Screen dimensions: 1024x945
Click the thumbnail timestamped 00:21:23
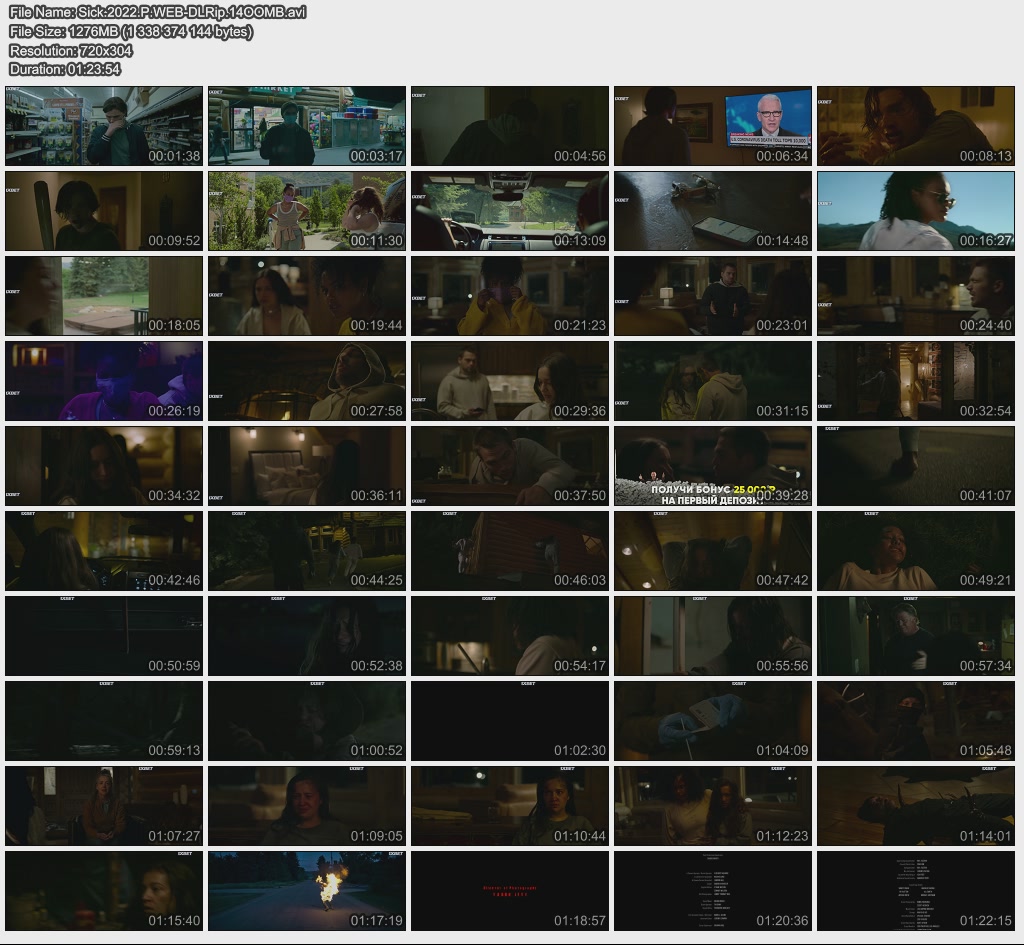(x=510, y=296)
